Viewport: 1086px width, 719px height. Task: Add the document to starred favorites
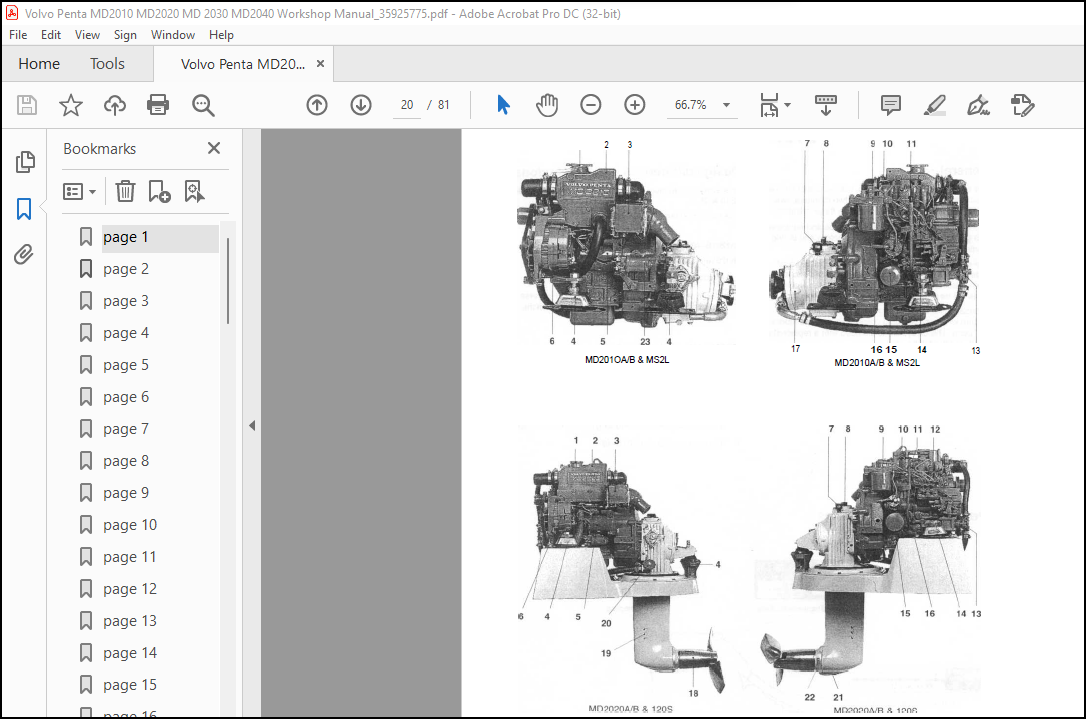point(71,105)
